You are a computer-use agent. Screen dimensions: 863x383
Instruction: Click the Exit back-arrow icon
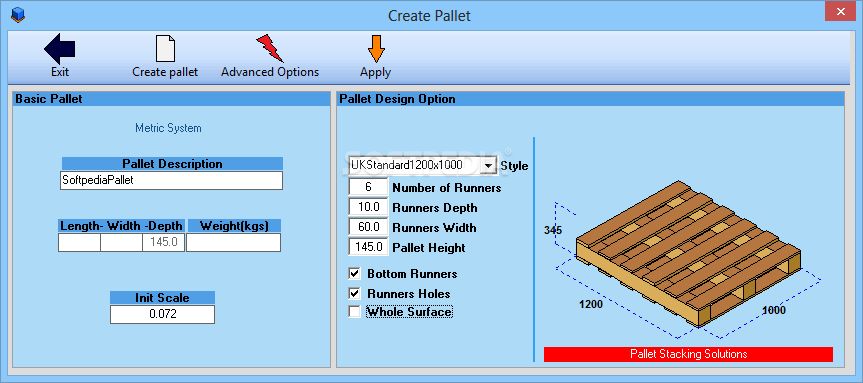coord(59,50)
